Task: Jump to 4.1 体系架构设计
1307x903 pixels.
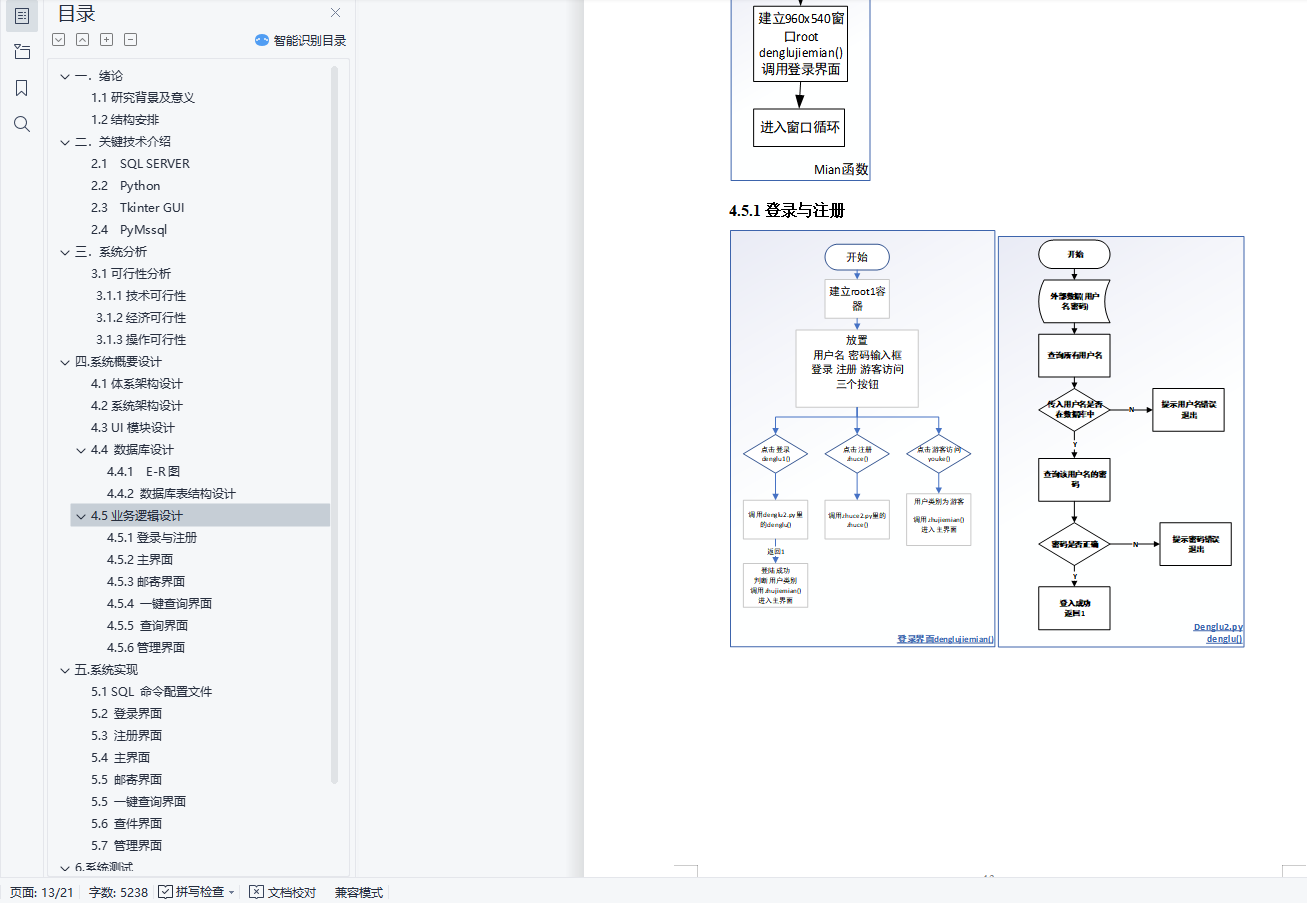Action: 137,384
